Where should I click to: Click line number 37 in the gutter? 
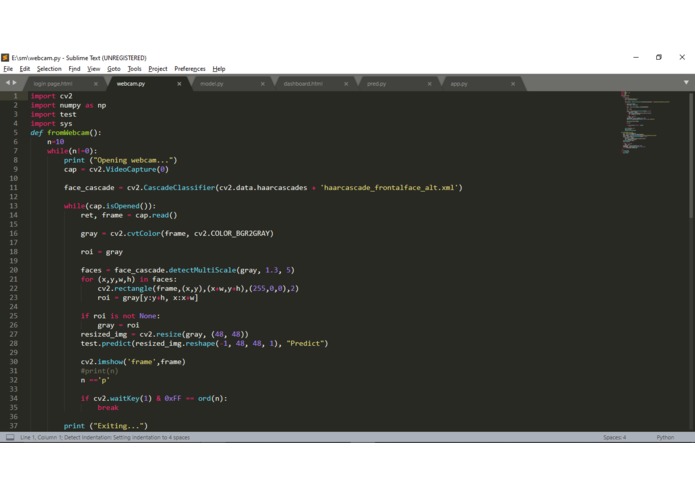pos(13,426)
